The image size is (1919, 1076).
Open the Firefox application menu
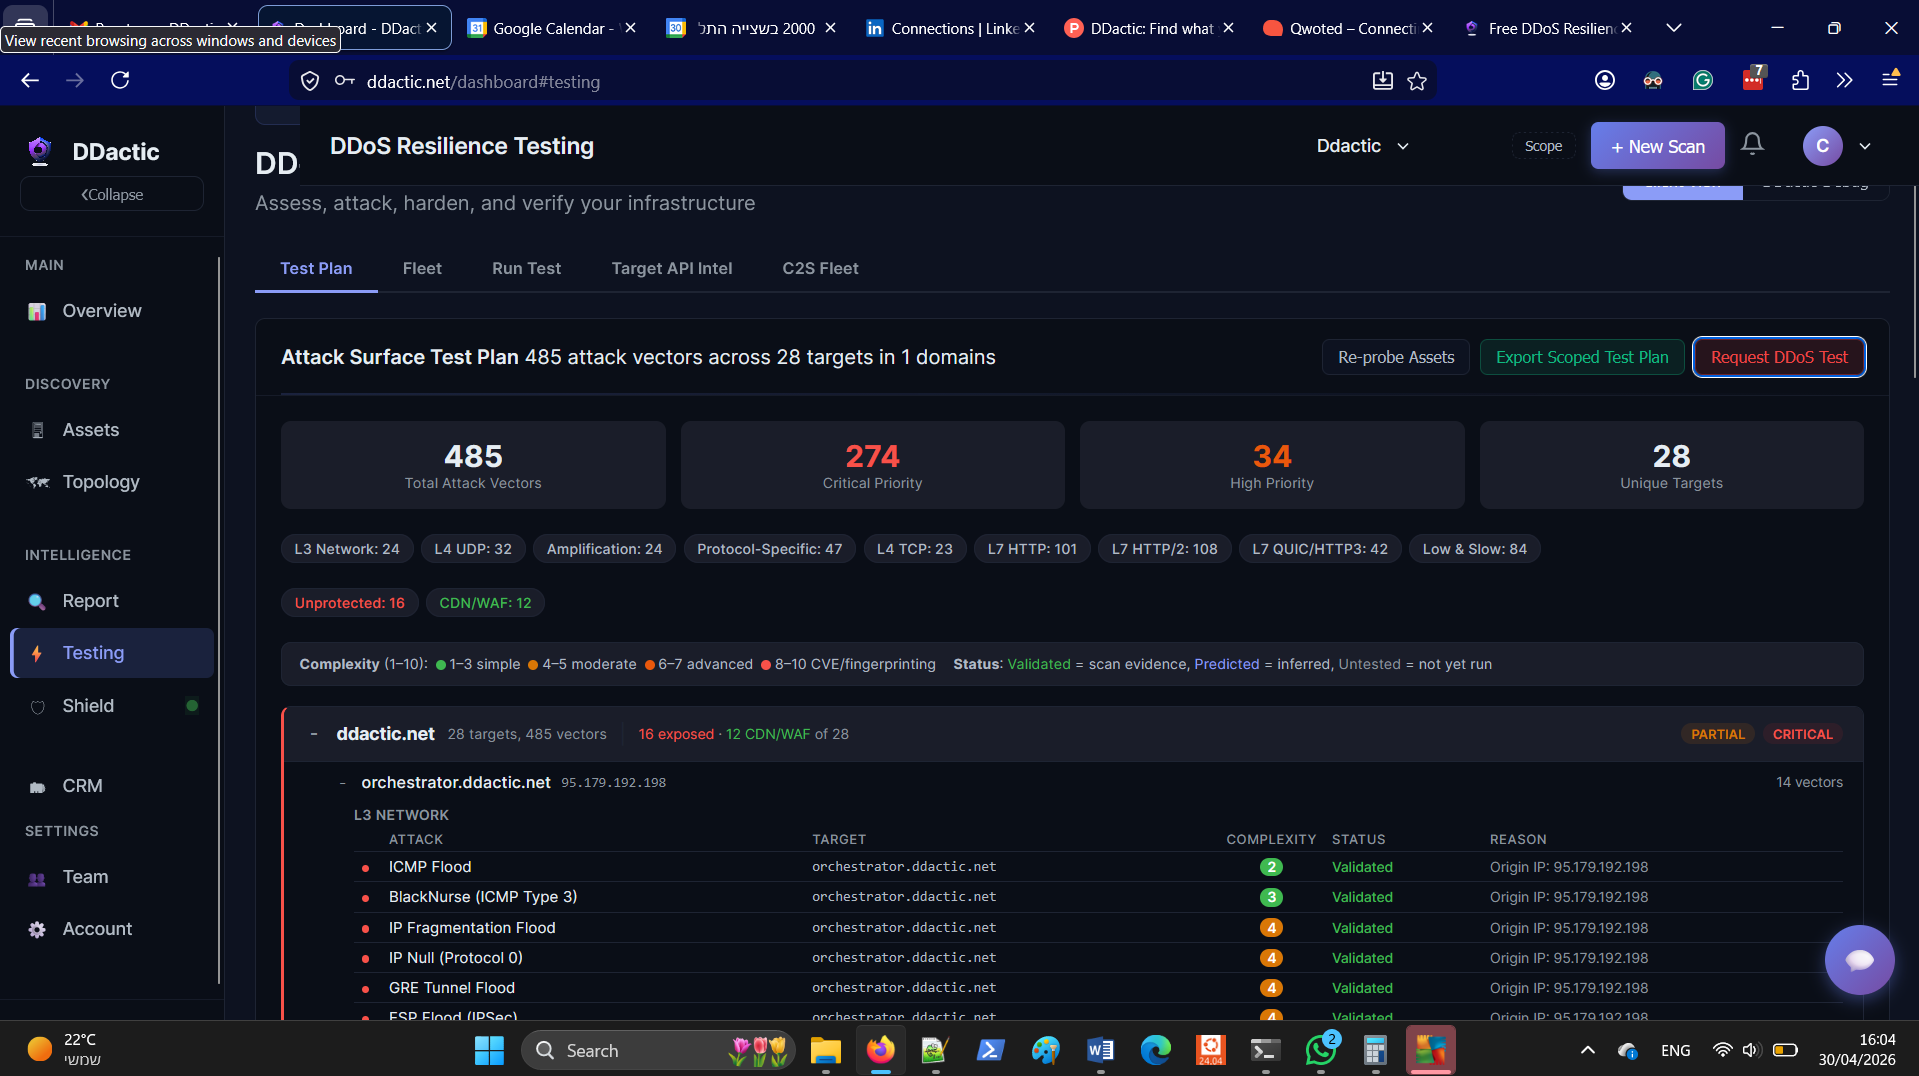tap(1890, 80)
